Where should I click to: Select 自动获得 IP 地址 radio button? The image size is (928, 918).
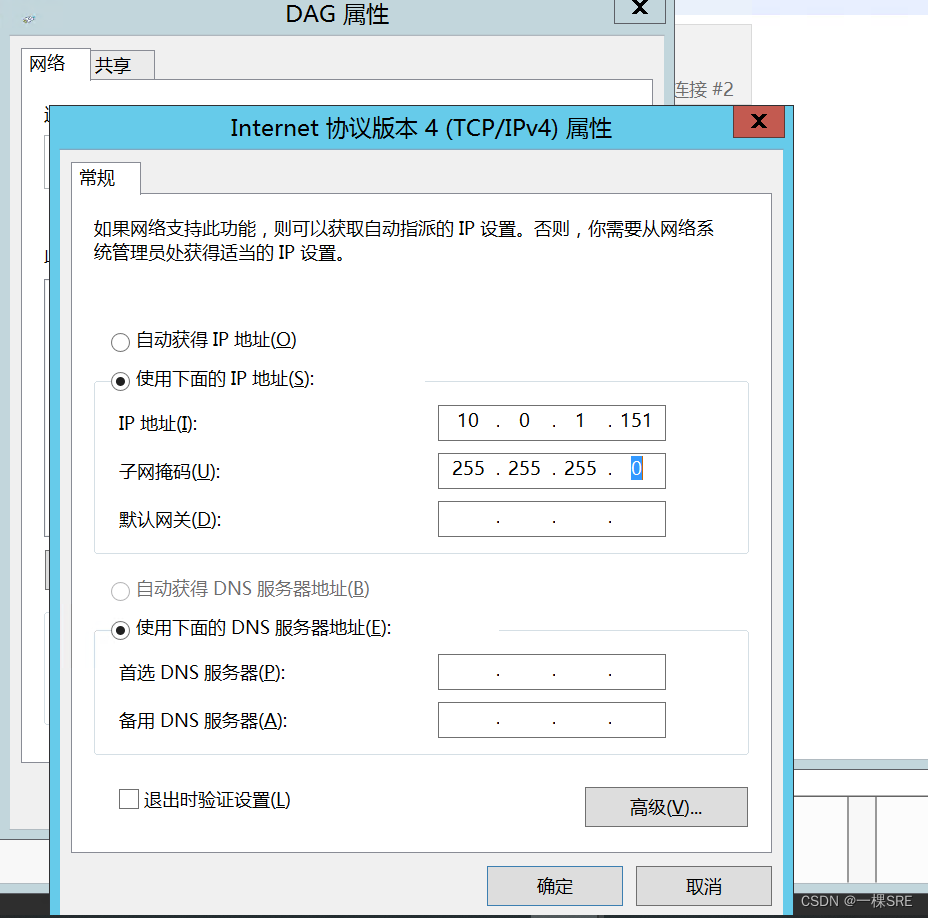(120, 341)
